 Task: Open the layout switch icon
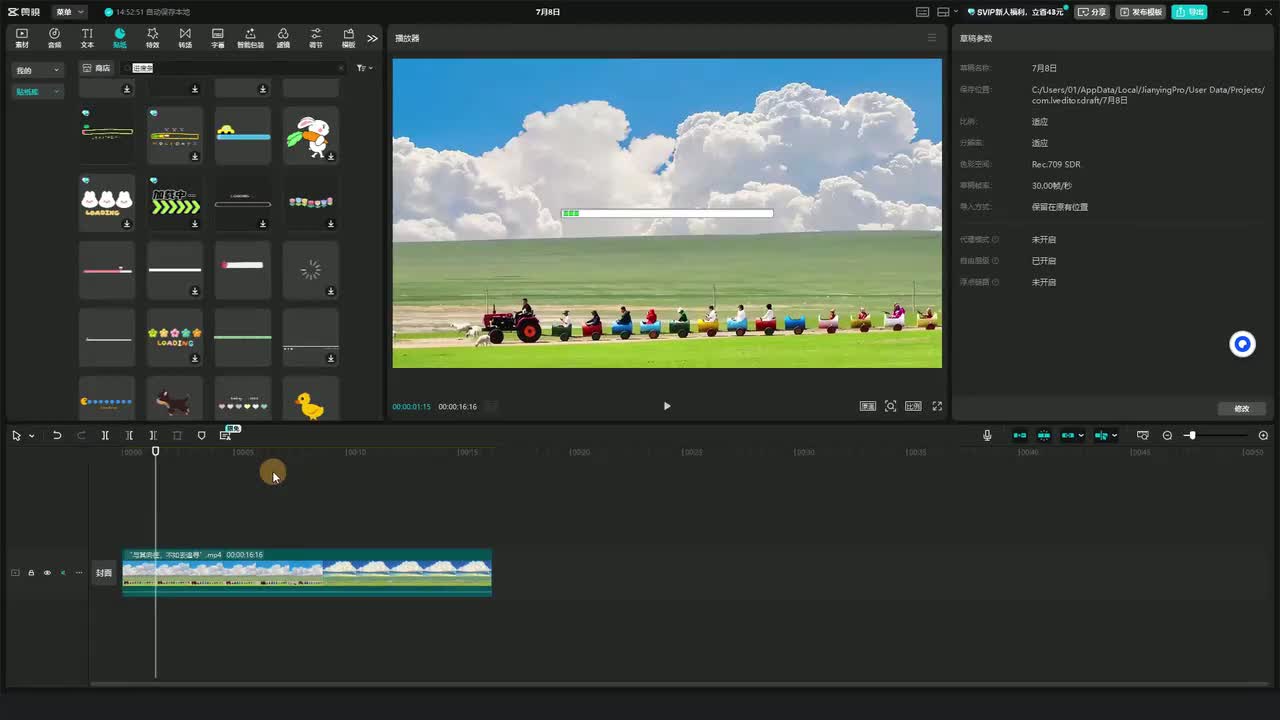click(x=942, y=12)
